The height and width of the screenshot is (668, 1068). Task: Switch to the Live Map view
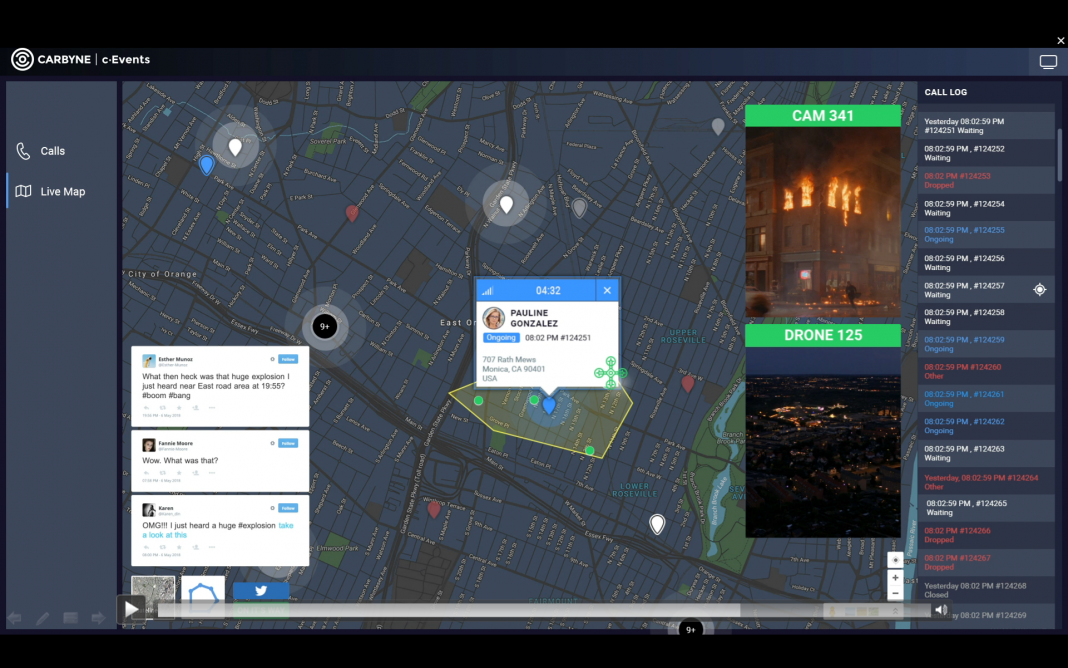pos(62,191)
